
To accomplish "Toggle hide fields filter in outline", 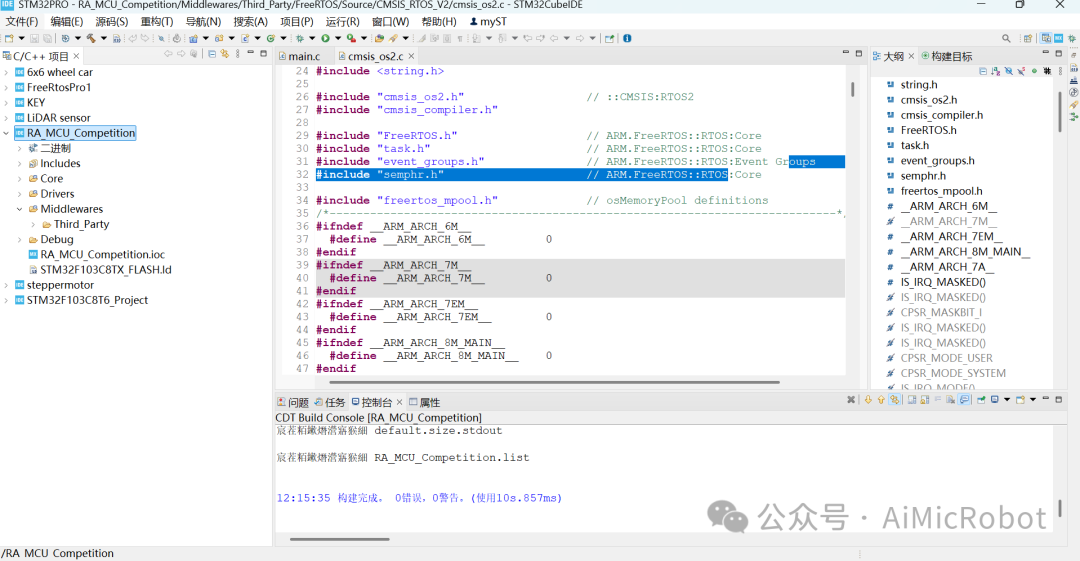I will pyautogui.click(x=1009, y=71).
